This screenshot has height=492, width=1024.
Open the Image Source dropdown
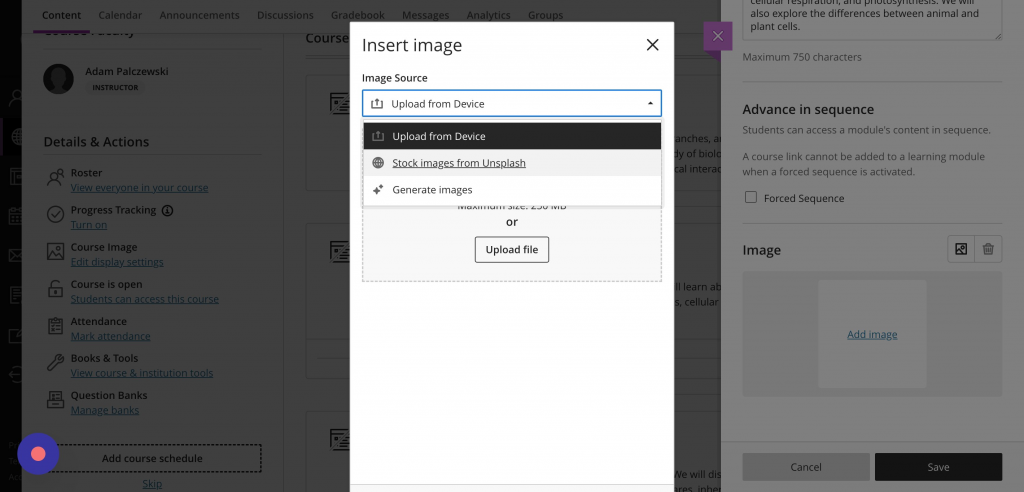pyautogui.click(x=511, y=103)
